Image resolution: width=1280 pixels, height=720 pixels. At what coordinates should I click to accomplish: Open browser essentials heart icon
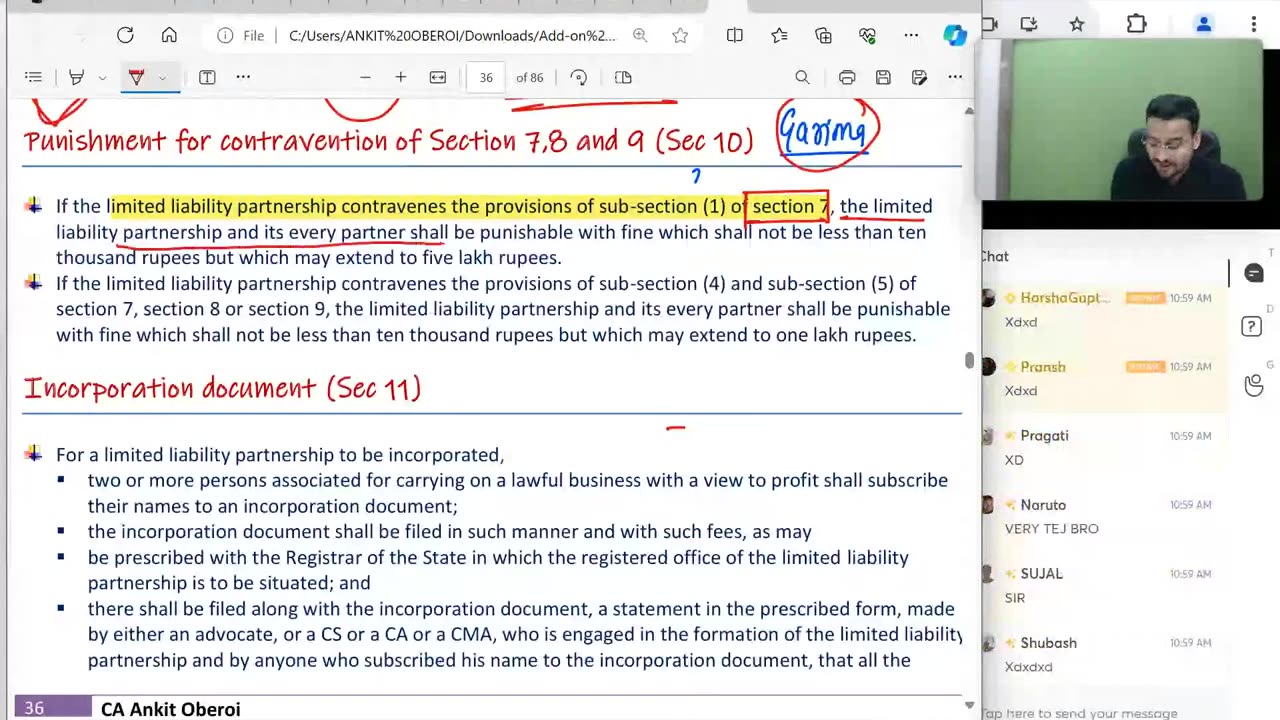point(867,35)
